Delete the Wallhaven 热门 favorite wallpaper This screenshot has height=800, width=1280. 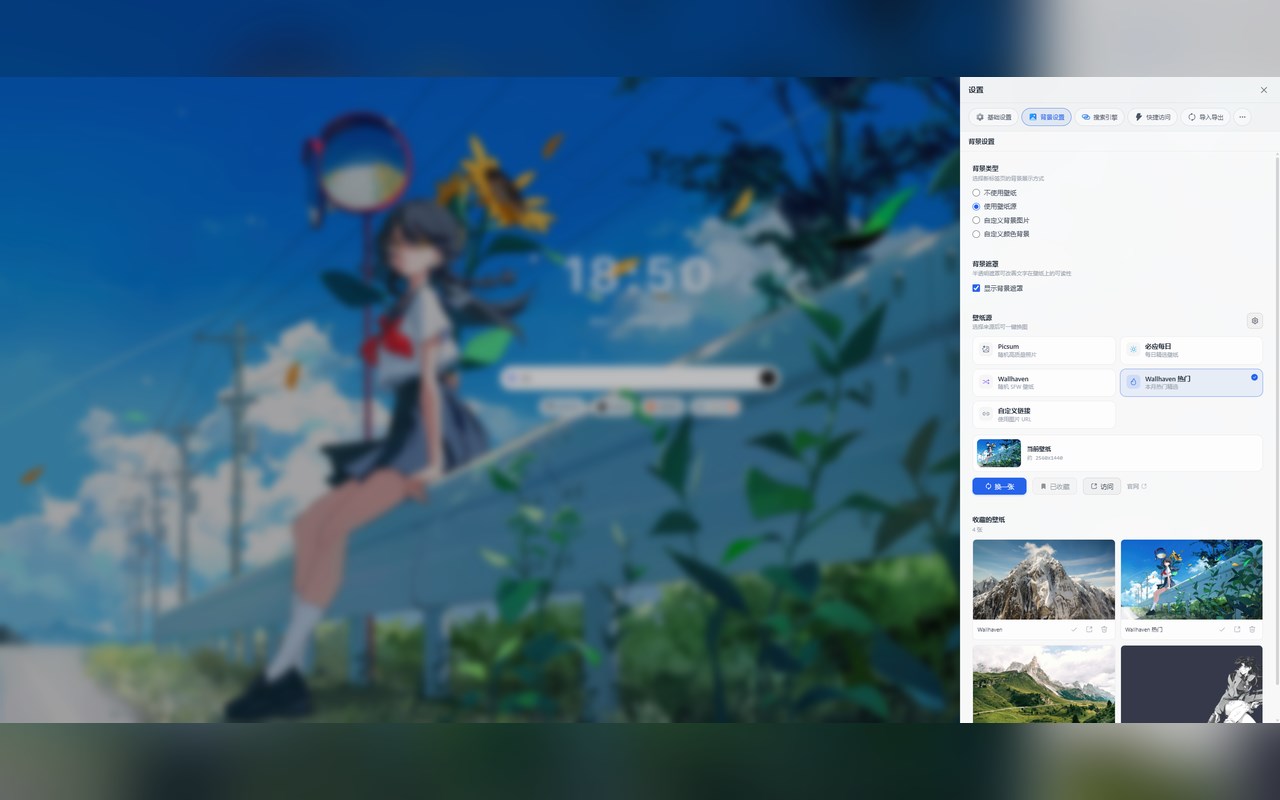click(x=1252, y=629)
